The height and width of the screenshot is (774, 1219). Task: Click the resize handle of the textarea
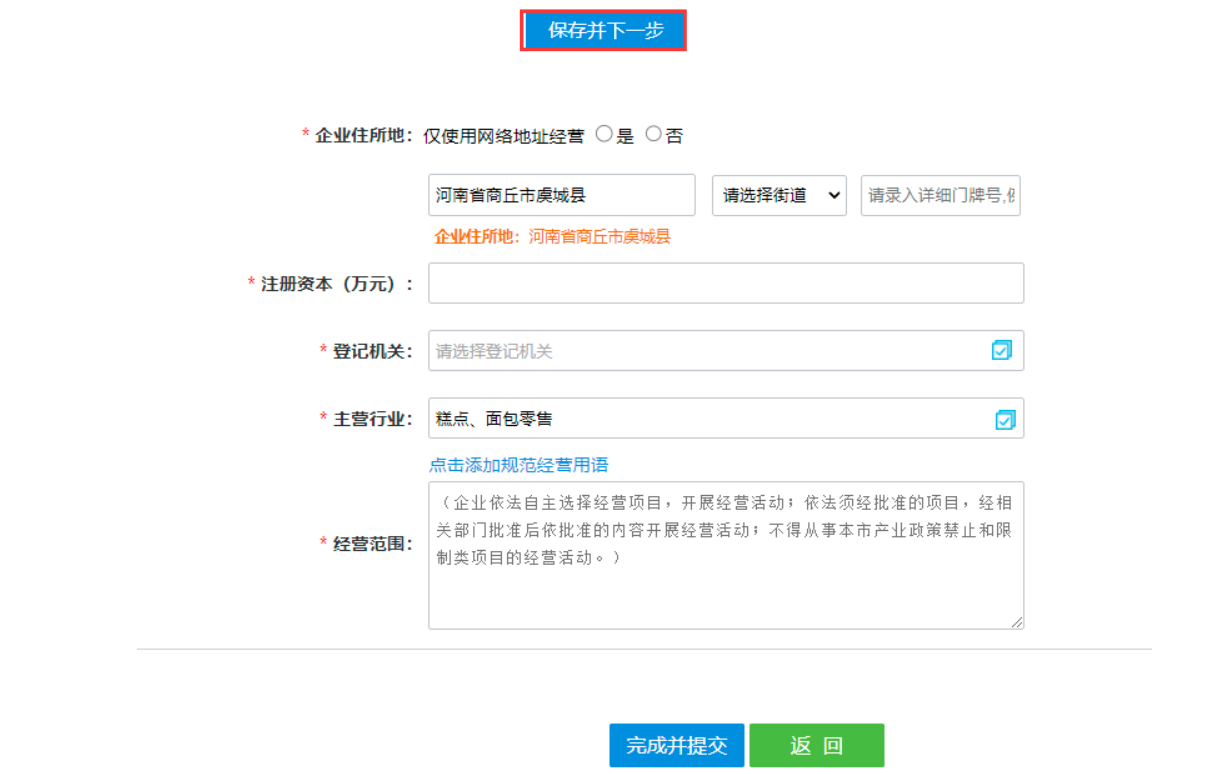coord(1018,622)
